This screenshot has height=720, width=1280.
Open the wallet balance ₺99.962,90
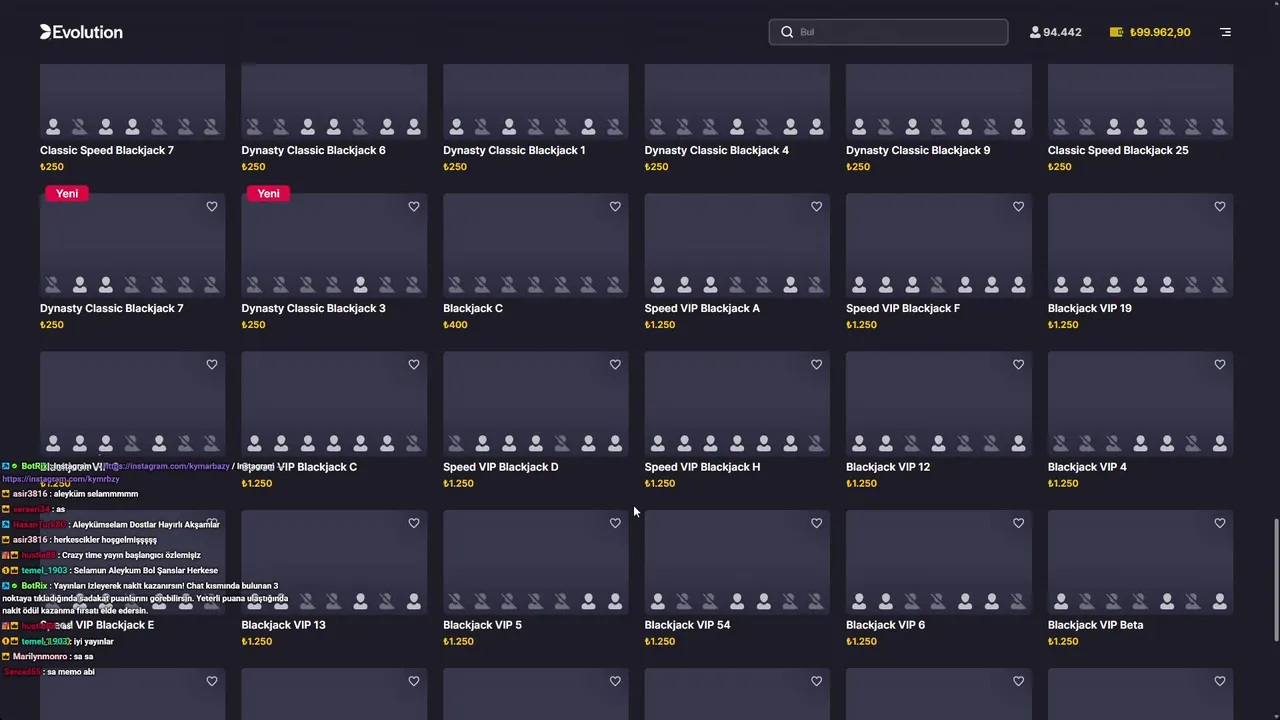(x=1150, y=32)
